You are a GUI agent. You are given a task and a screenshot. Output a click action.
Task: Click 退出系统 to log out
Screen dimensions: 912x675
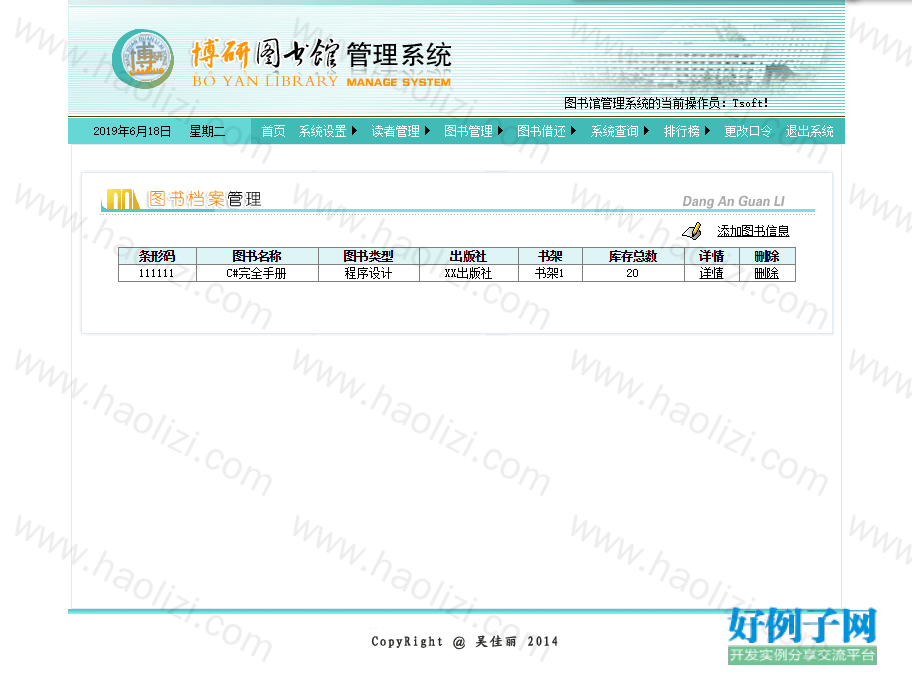pyautogui.click(x=810, y=131)
